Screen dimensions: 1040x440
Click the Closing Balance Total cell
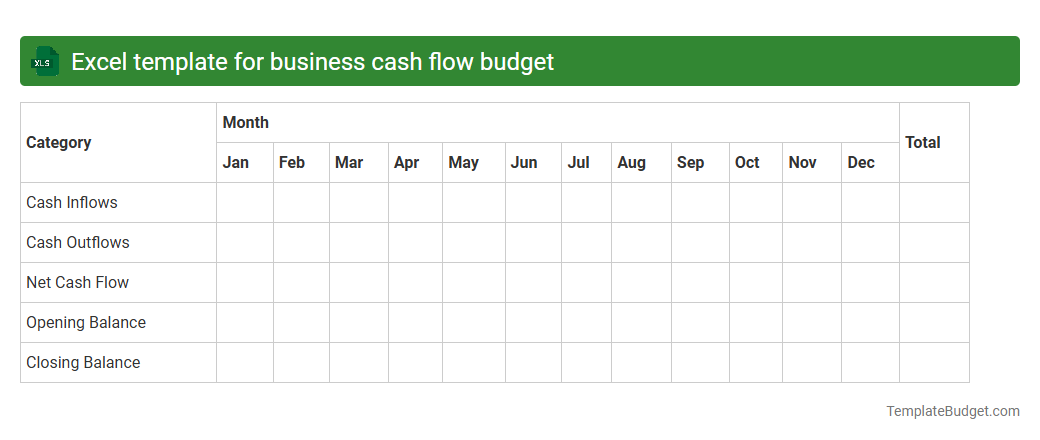[x=935, y=362]
